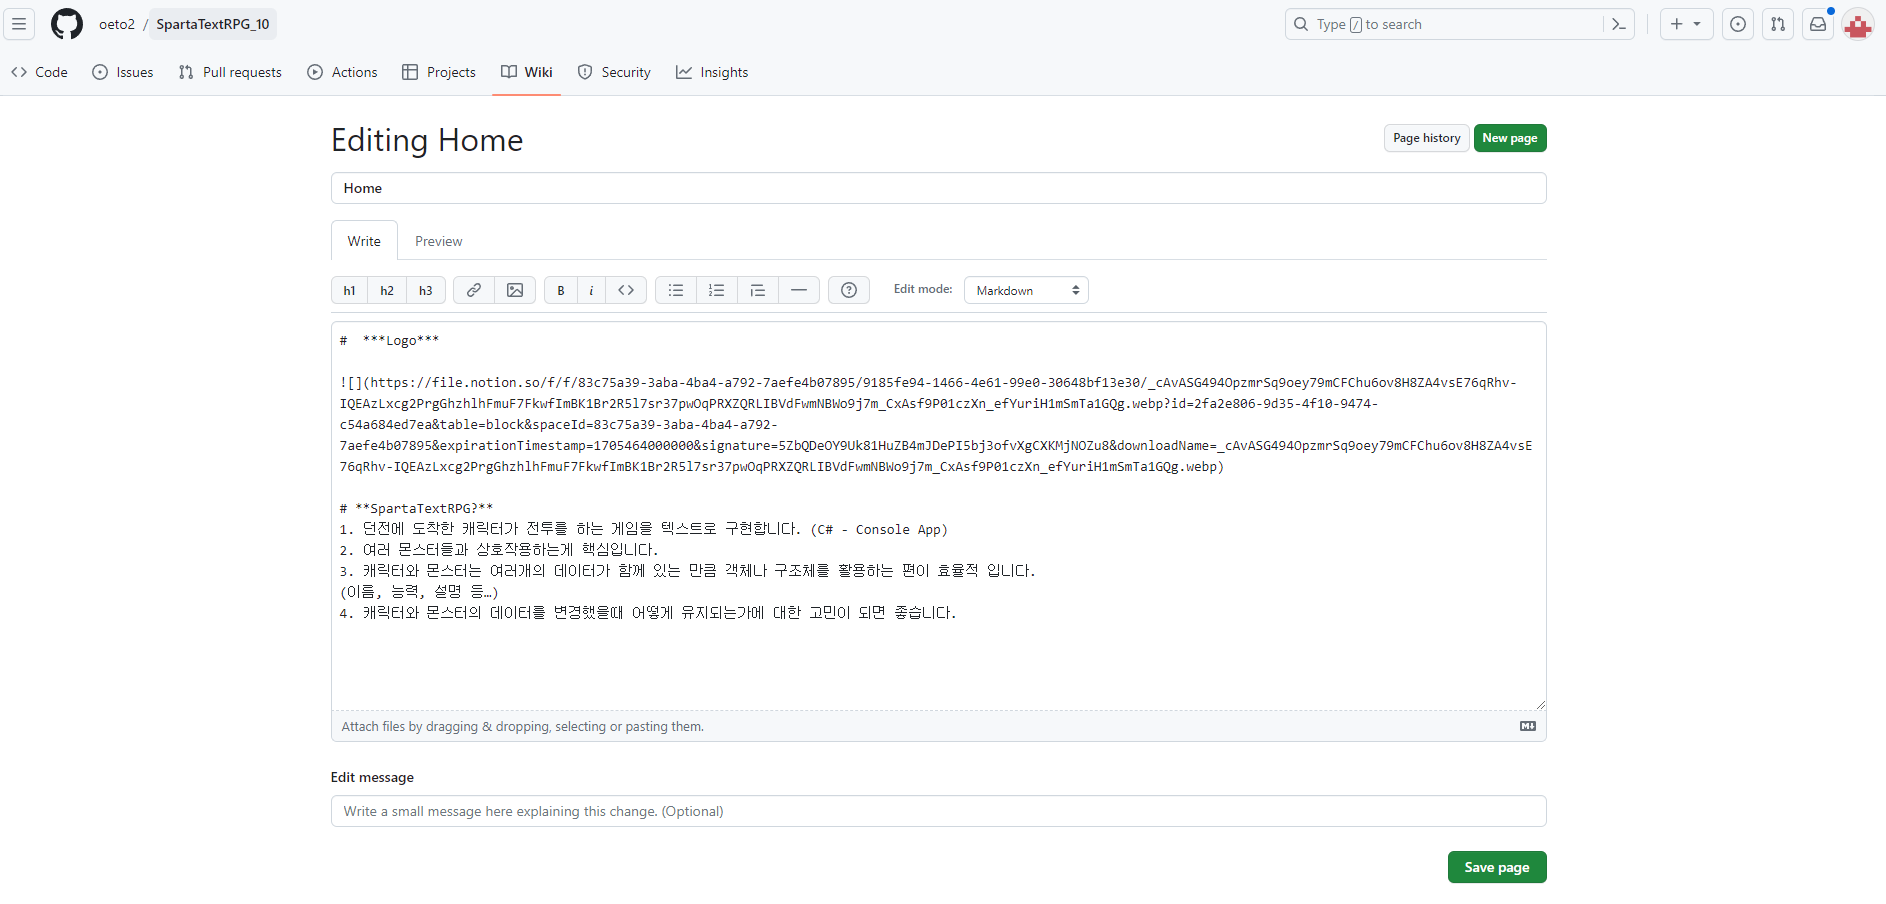Click the Save page button

point(1497,867)
